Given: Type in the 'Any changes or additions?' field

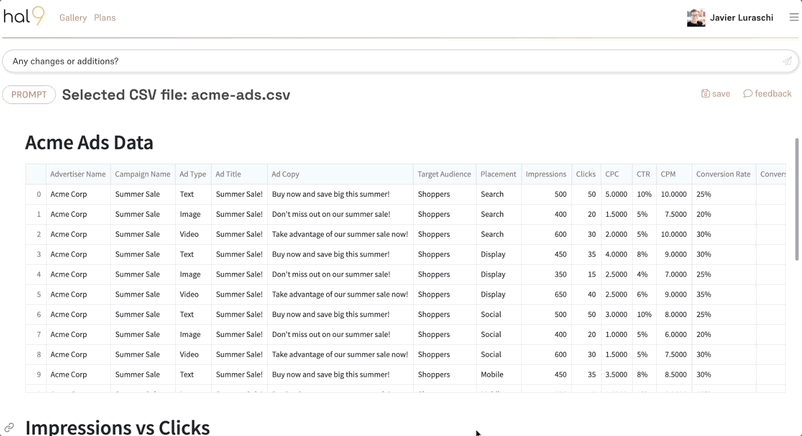Looking at the screenshot, I should 390,61.
